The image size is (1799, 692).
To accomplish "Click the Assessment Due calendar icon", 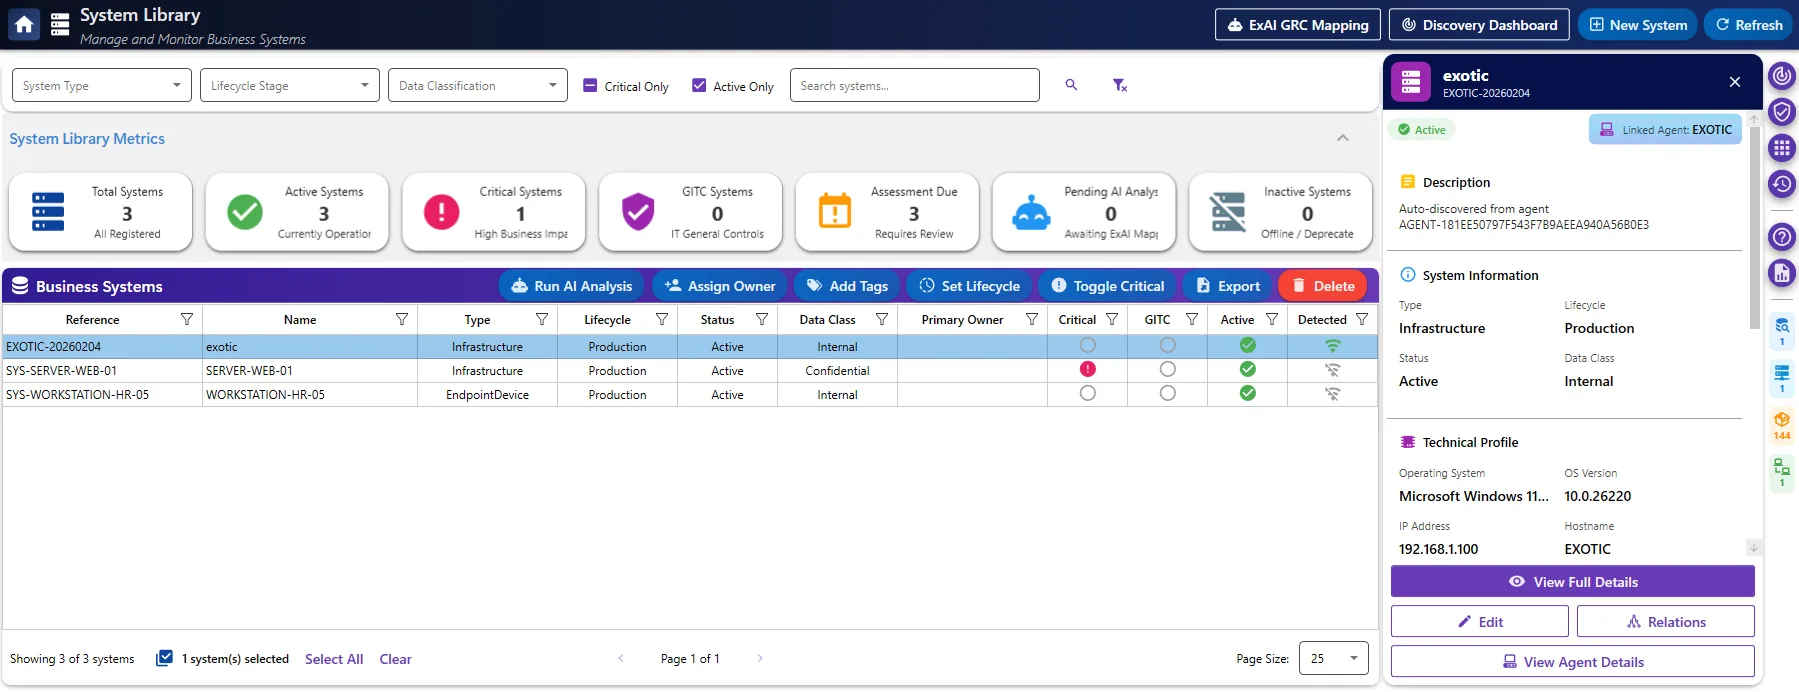I will click(835, 212).
